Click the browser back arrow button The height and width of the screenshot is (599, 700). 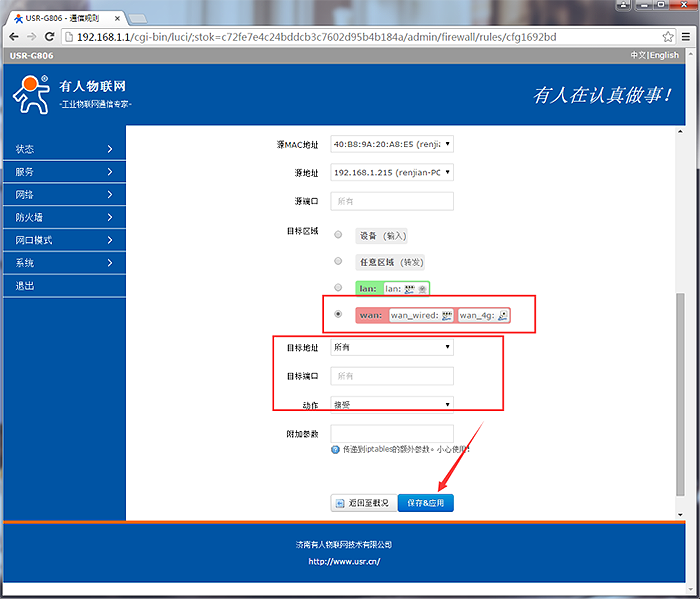point(14,36)
